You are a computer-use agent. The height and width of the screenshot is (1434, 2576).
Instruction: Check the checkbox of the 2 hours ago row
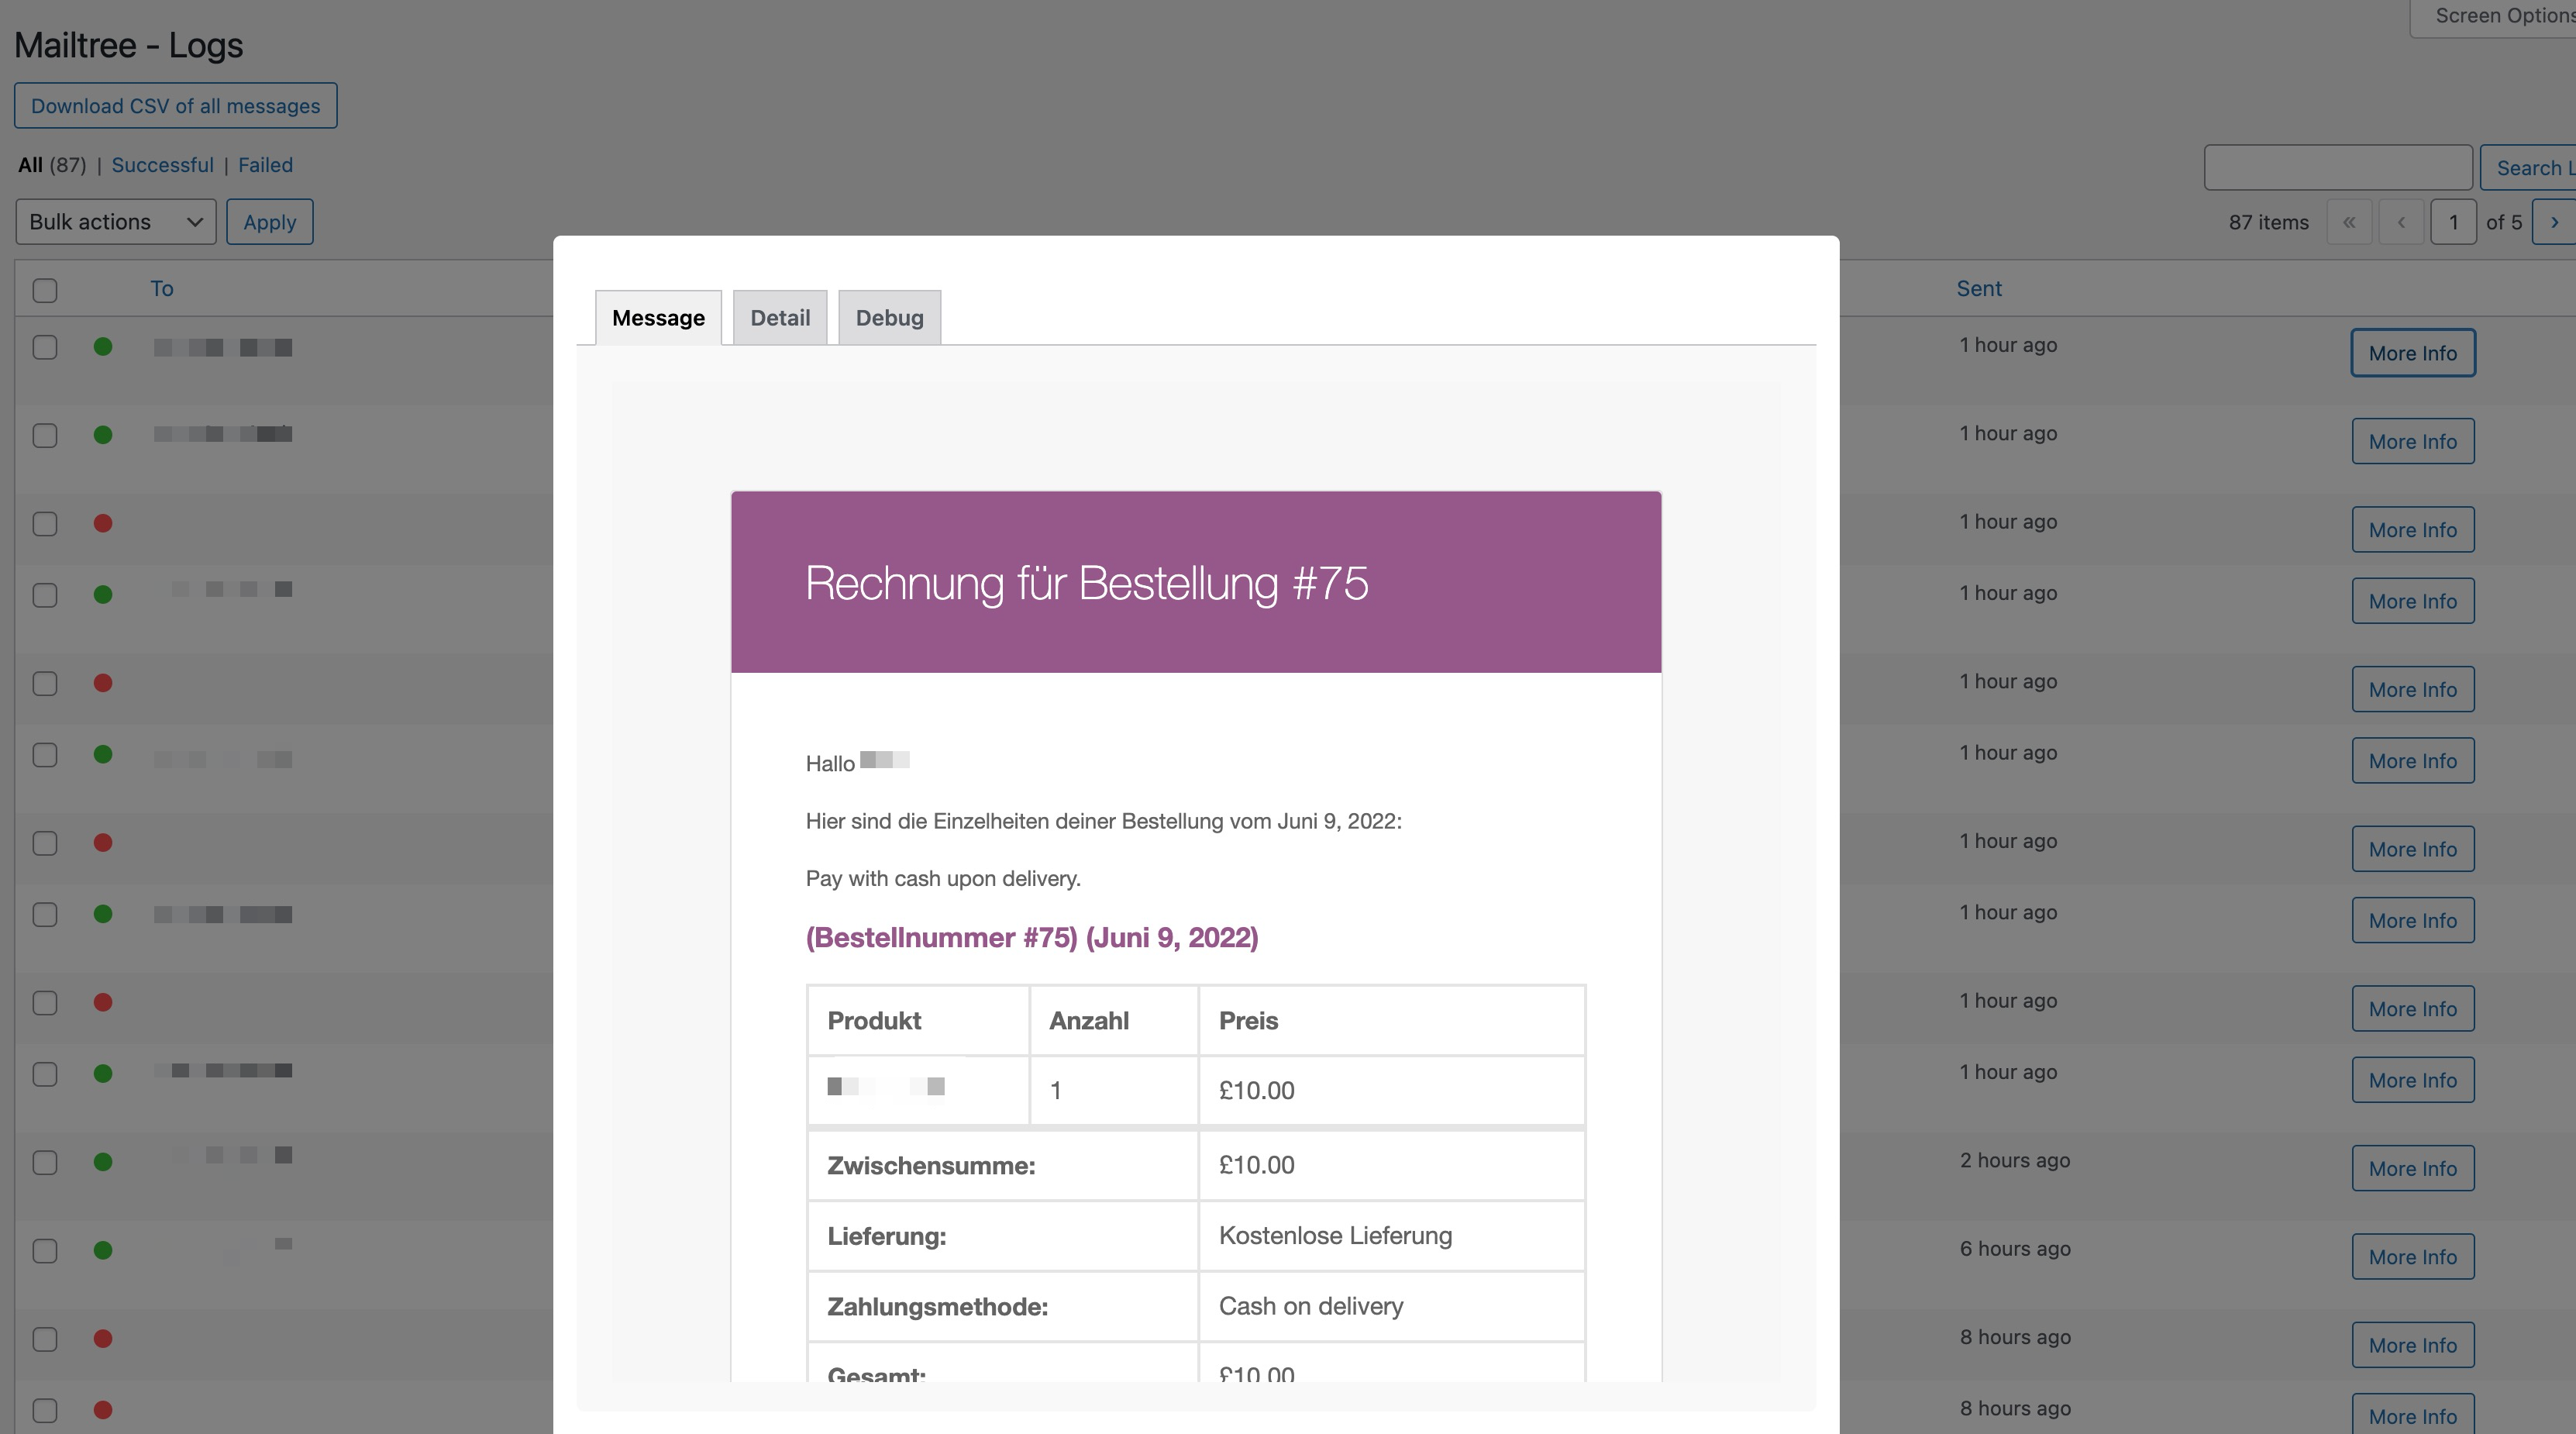pos(45,1162)
